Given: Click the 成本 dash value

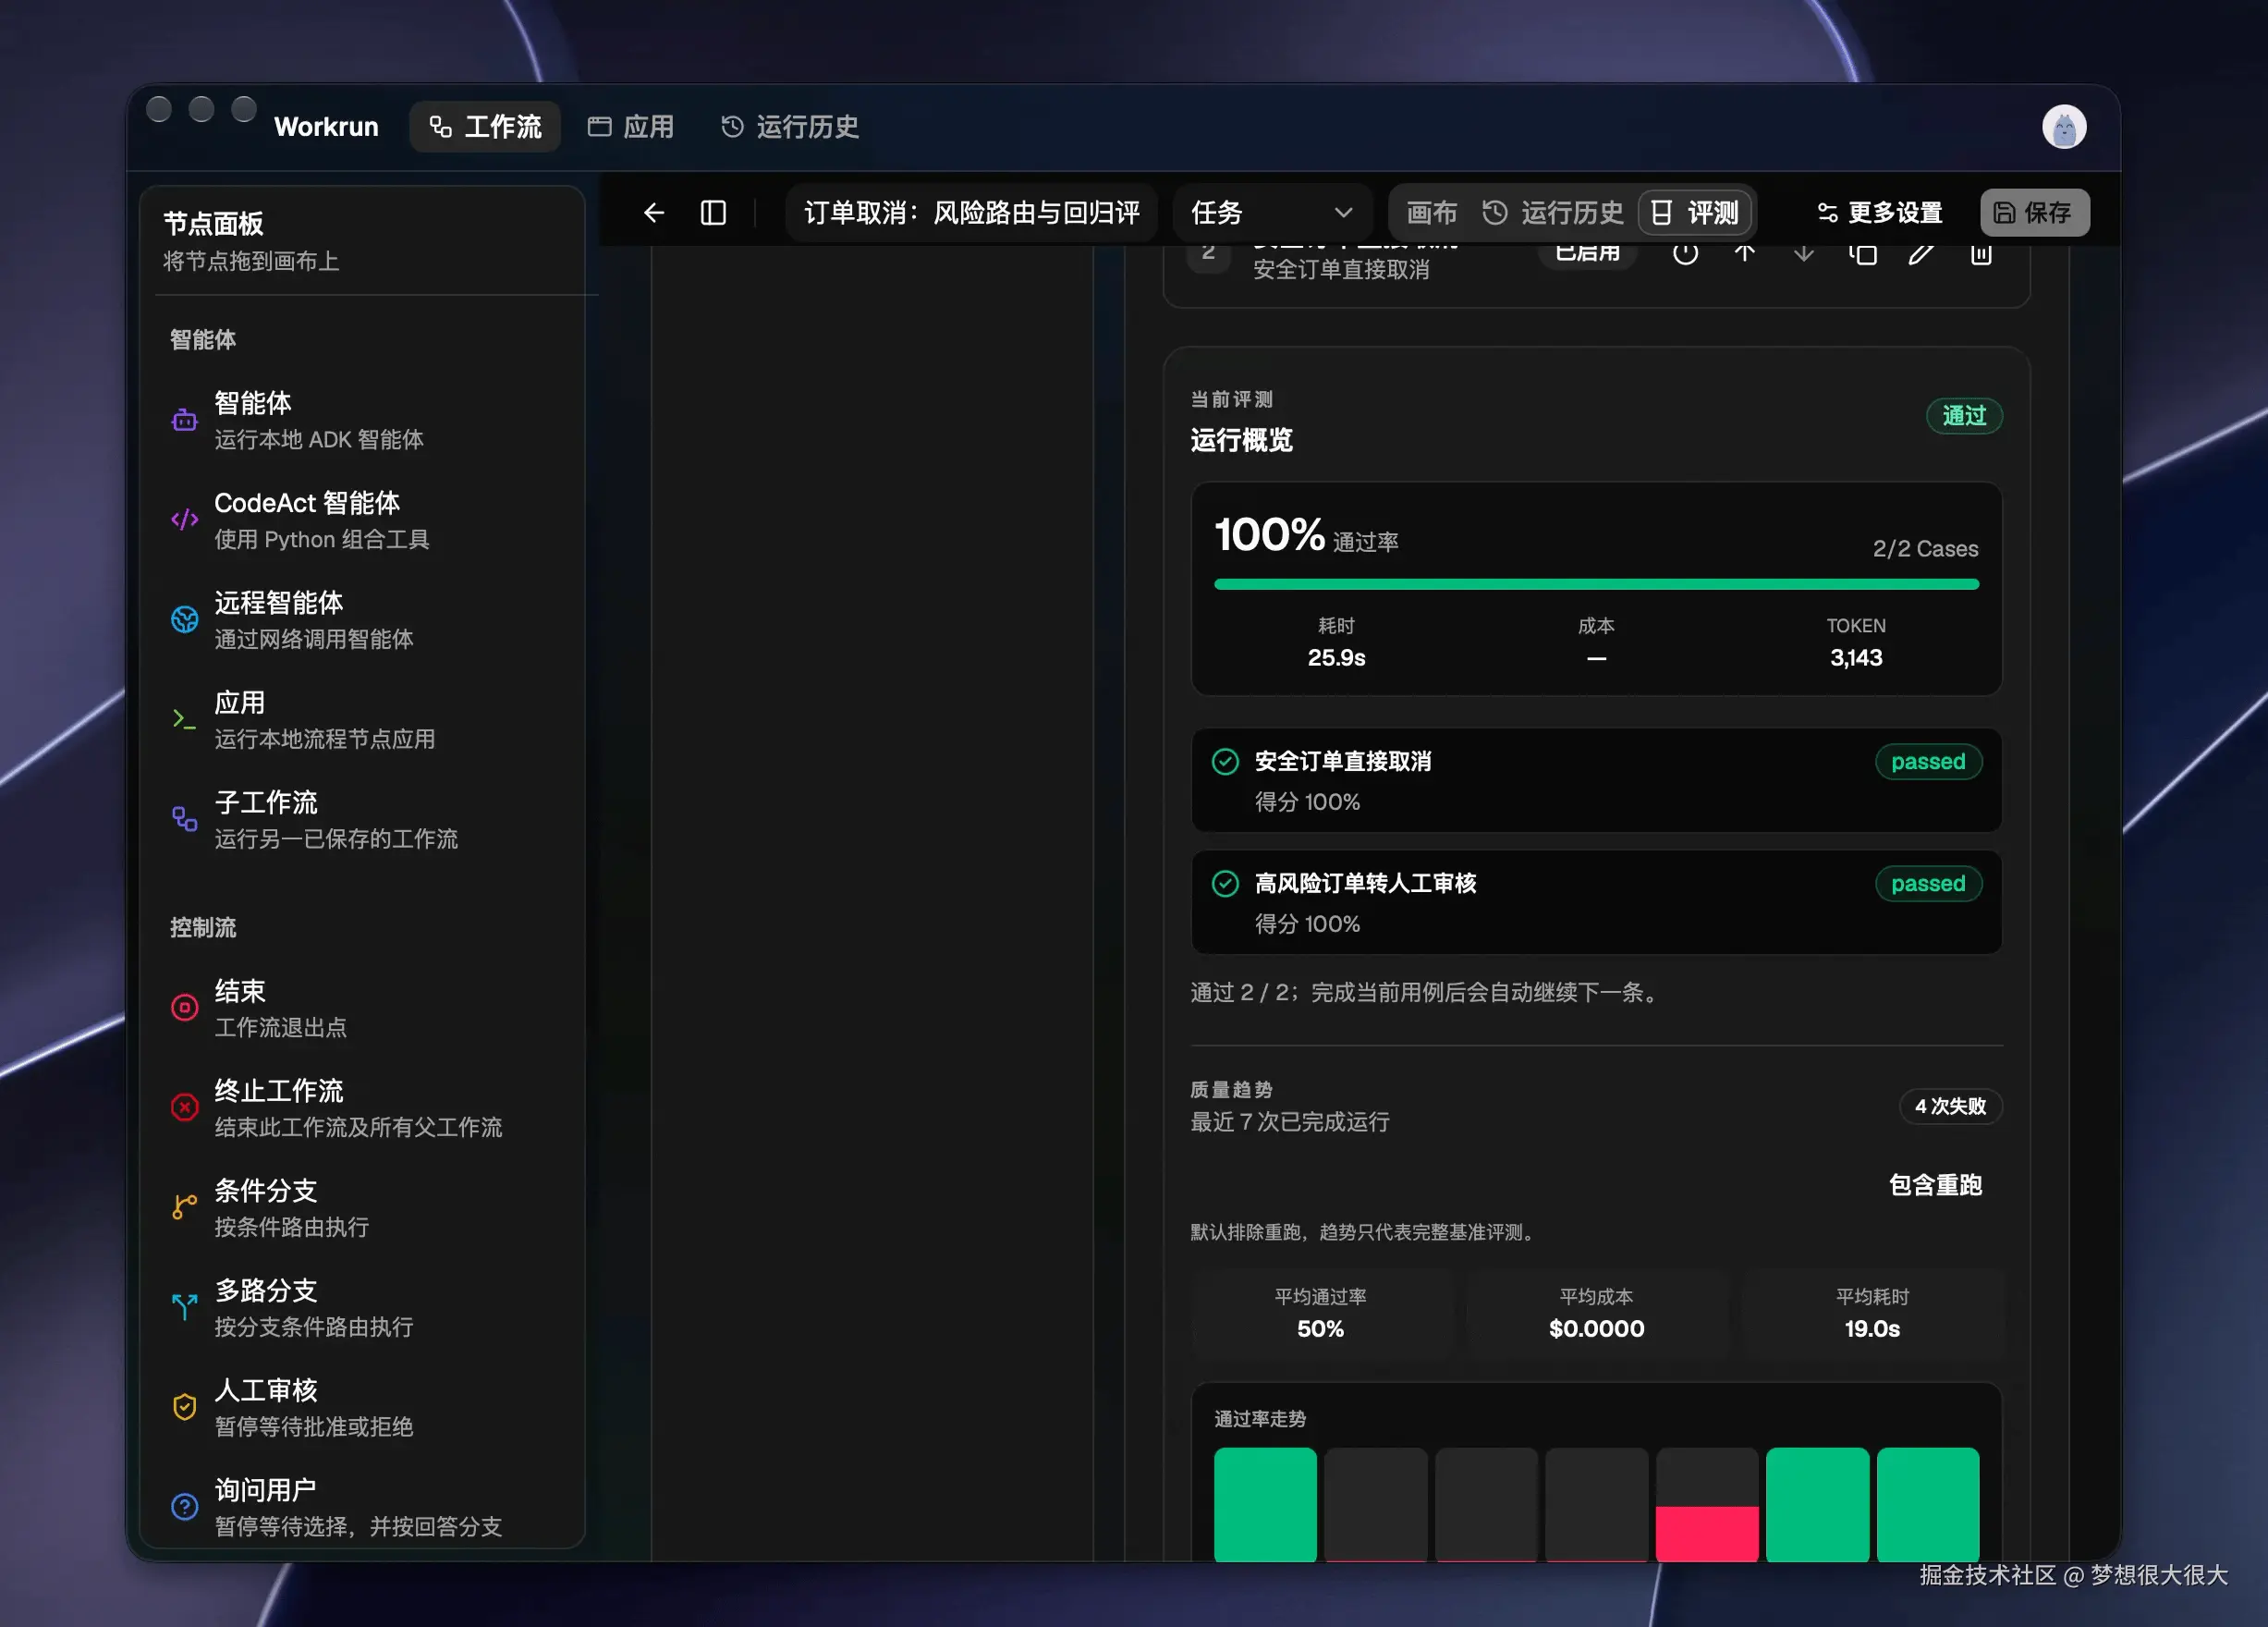Looking at the screenshot, I should click(1596, 658).
